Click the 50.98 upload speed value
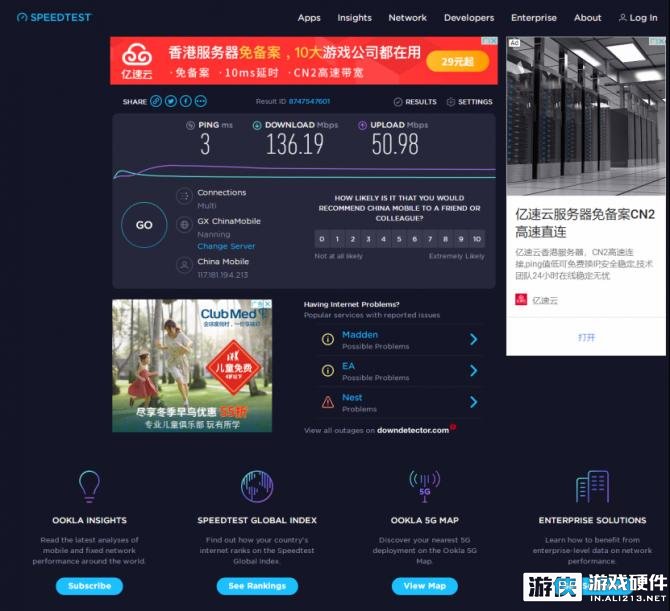Image resolution: width=670 pixels, height=611 pixels. [x=395, y=144]
